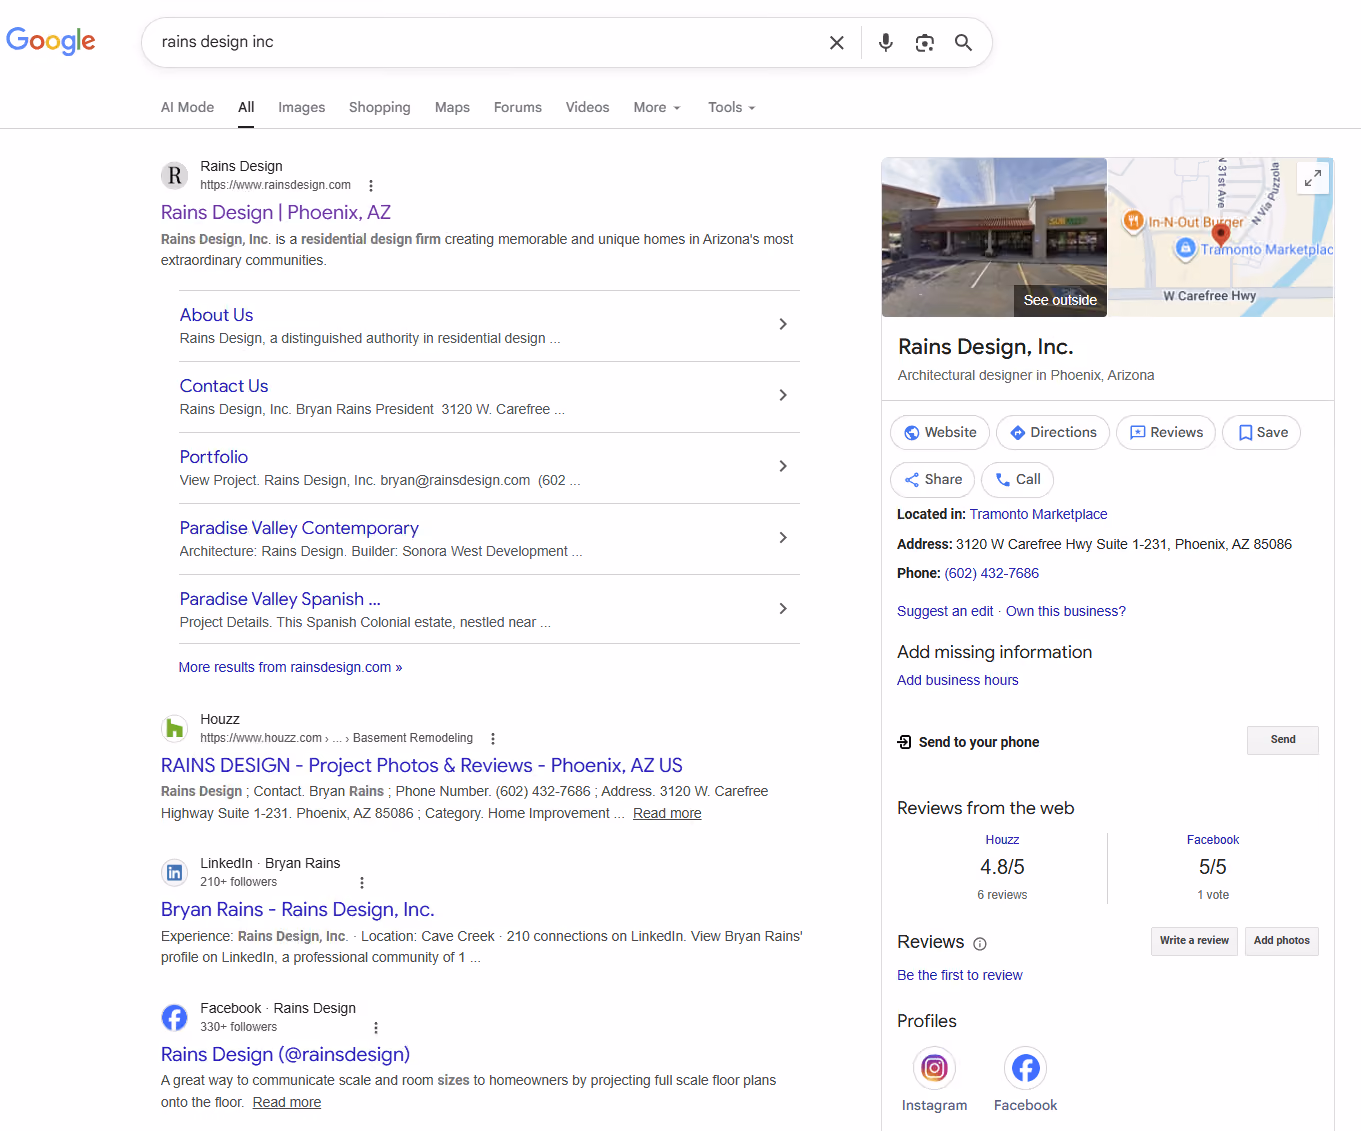
Task: Expand Paradise Valley Spanish chevron
Action: tap(783, 609)
